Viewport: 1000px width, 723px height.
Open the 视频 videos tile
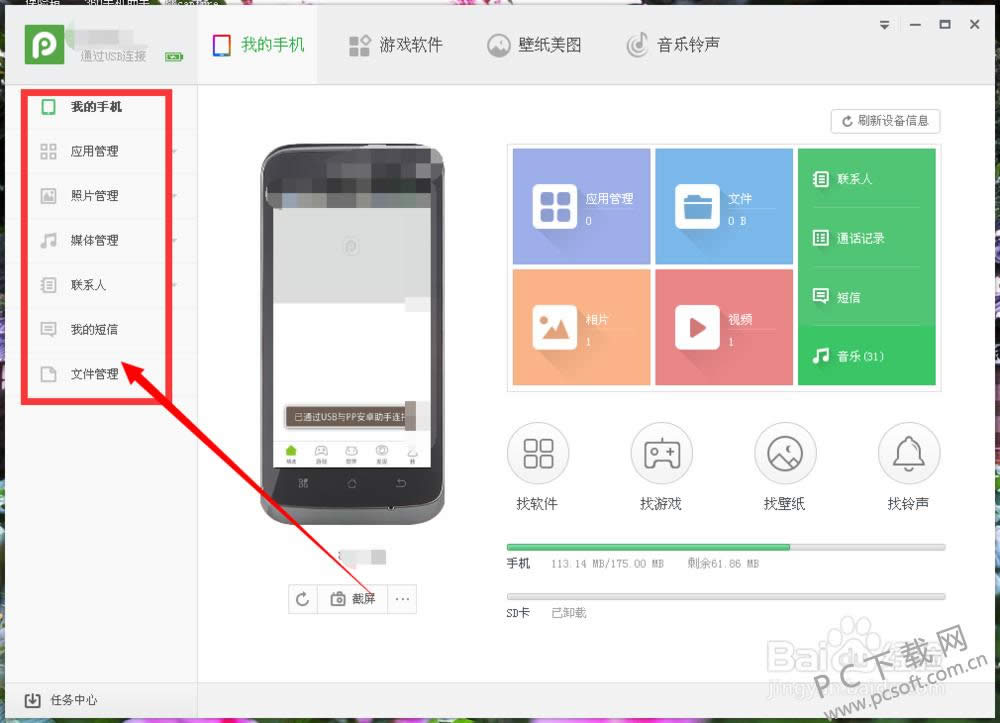724,327
